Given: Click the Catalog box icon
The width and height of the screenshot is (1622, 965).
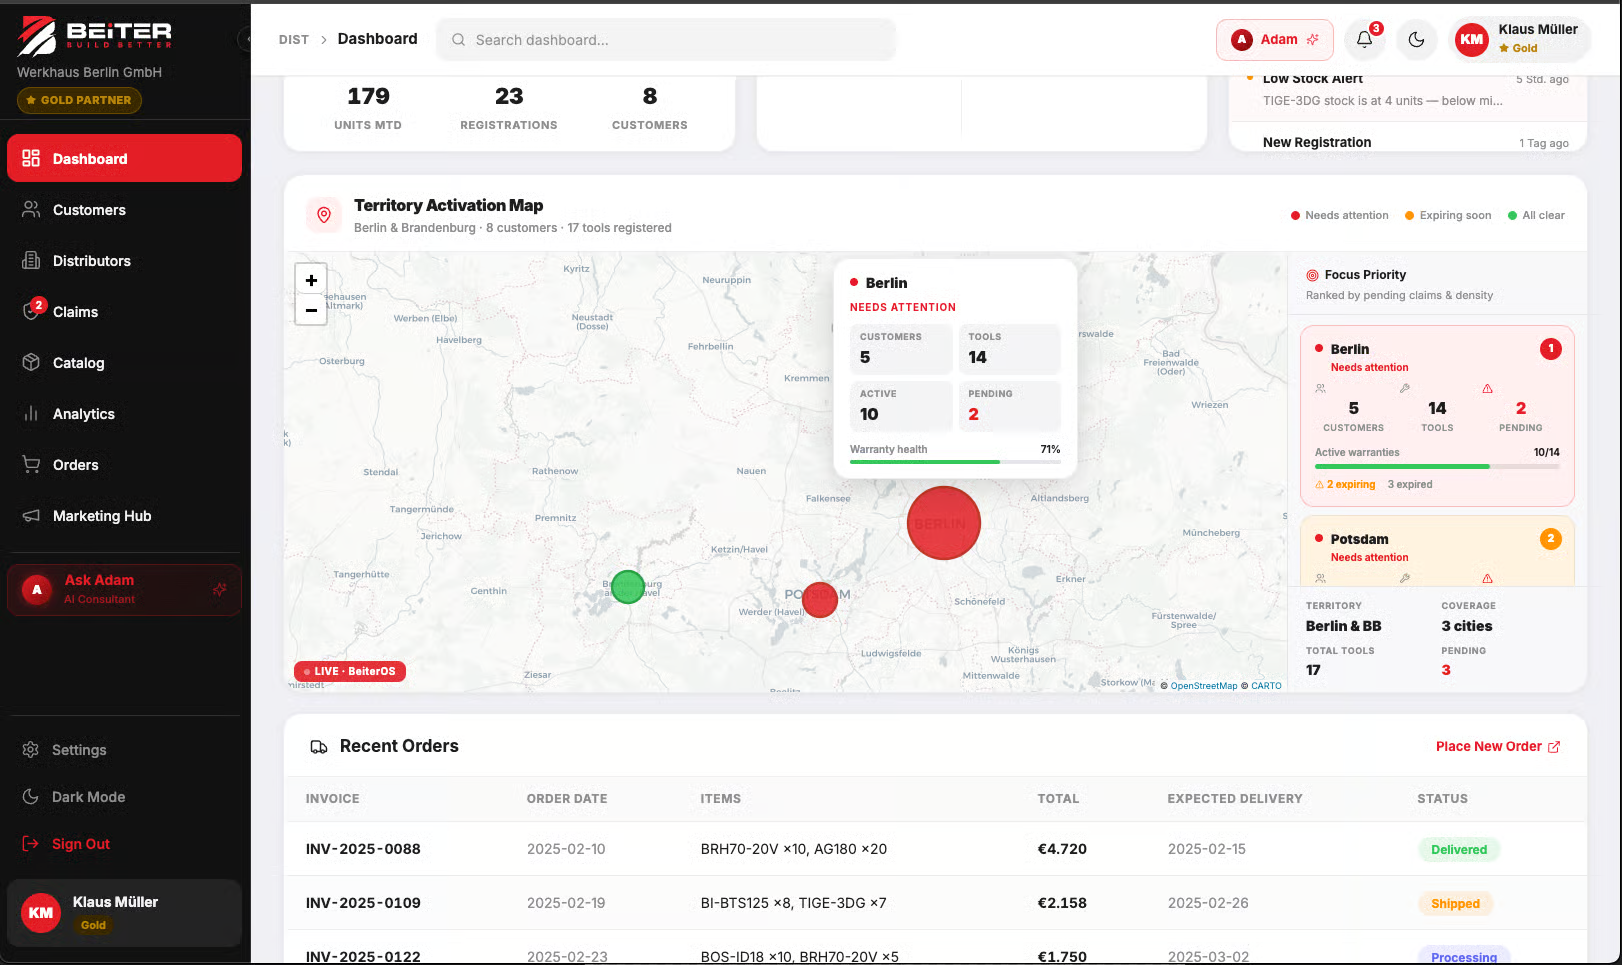Looking at the screenshot, I should (x=31, y=363).
